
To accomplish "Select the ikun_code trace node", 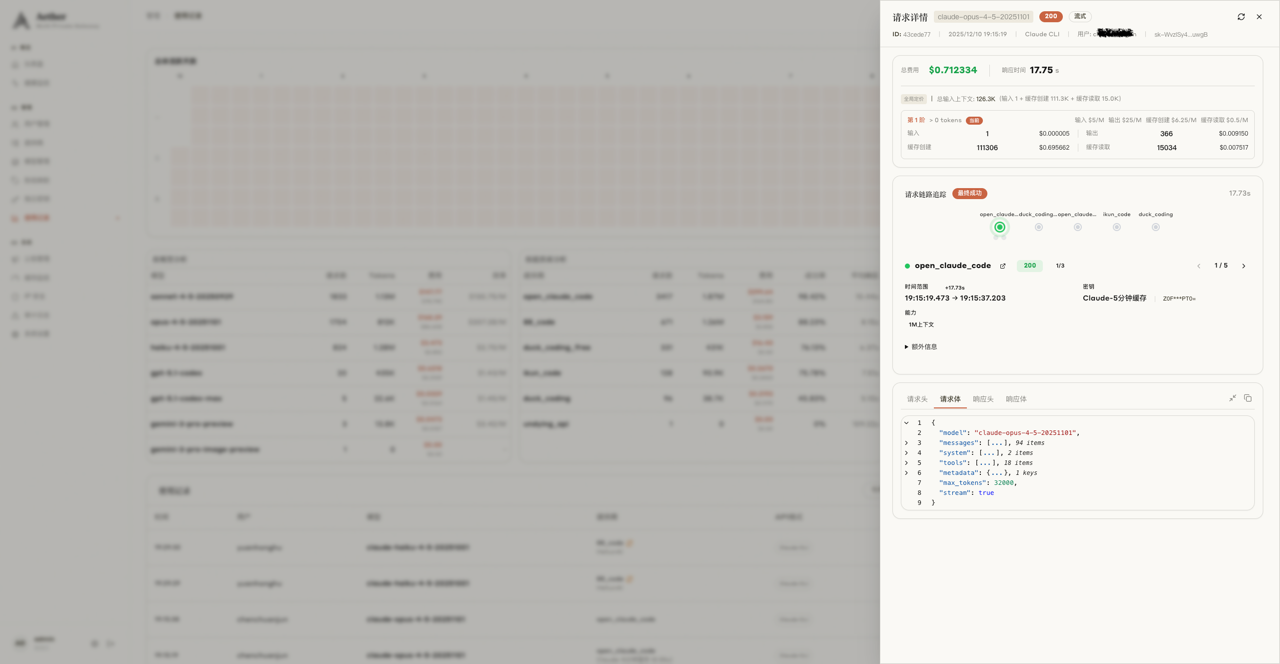I will 1116,227.
